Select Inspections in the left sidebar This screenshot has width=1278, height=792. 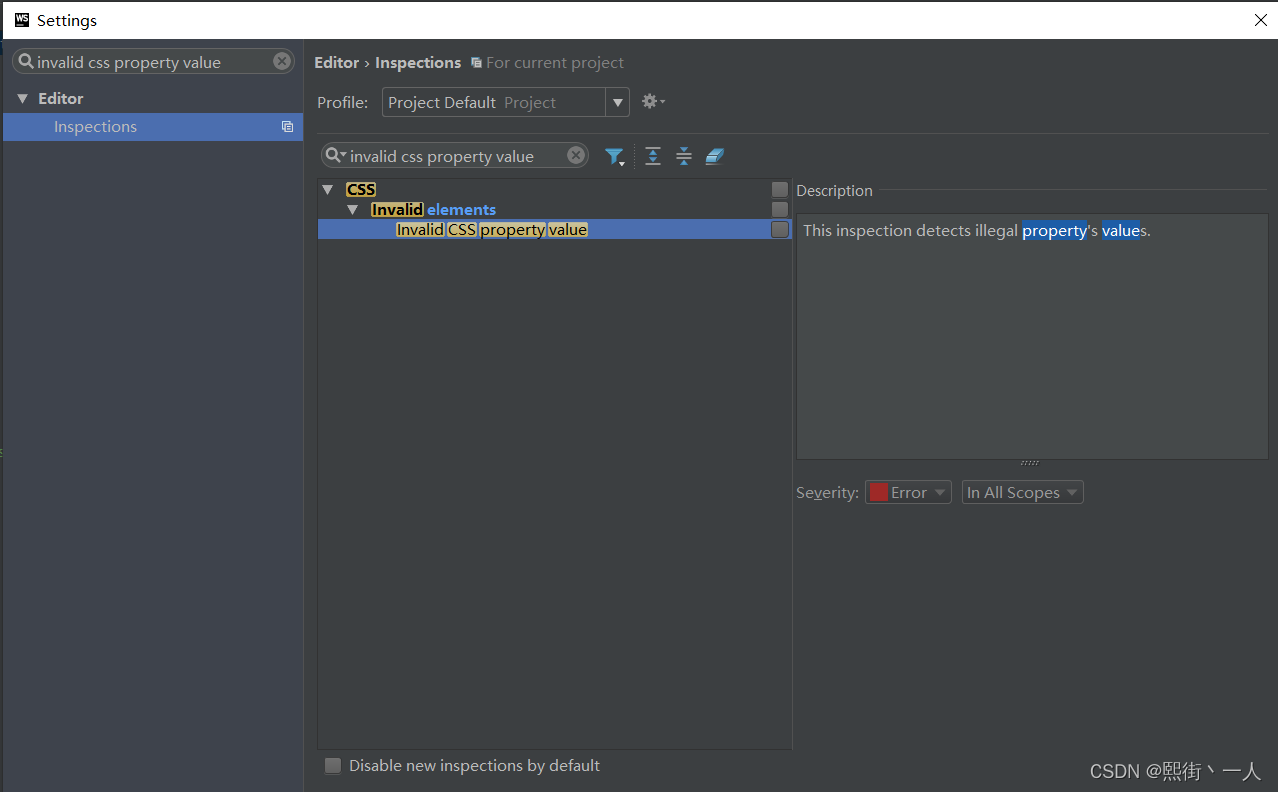95,127
